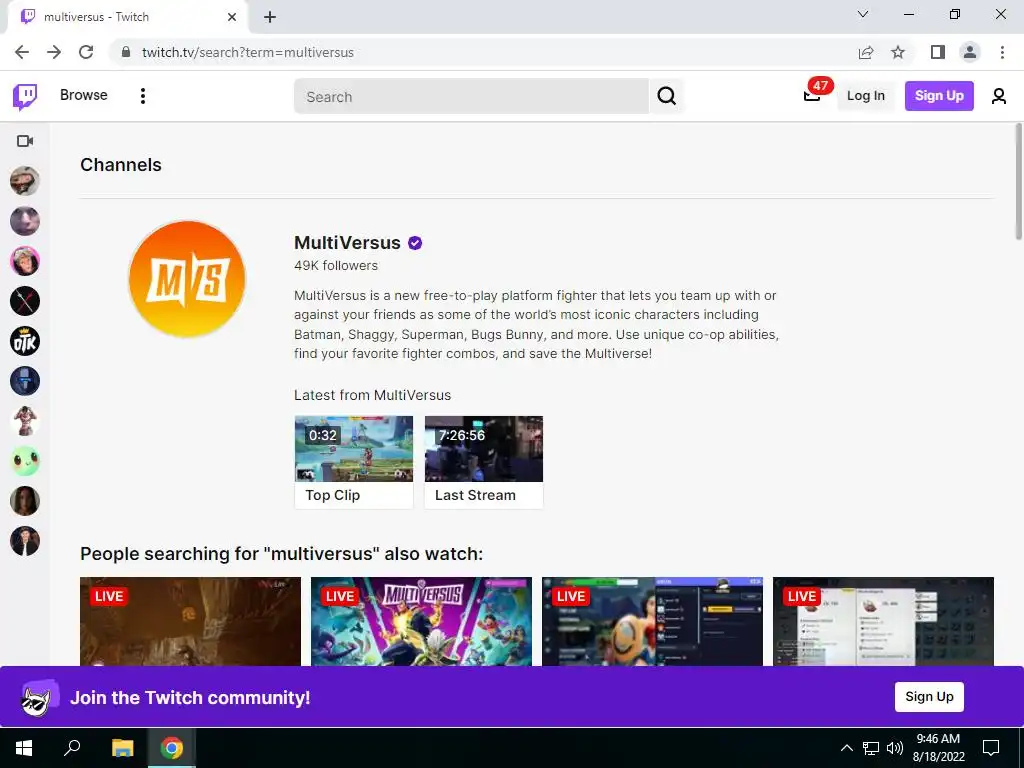Toggle the Chrome side panel icon

coord(938,52)
